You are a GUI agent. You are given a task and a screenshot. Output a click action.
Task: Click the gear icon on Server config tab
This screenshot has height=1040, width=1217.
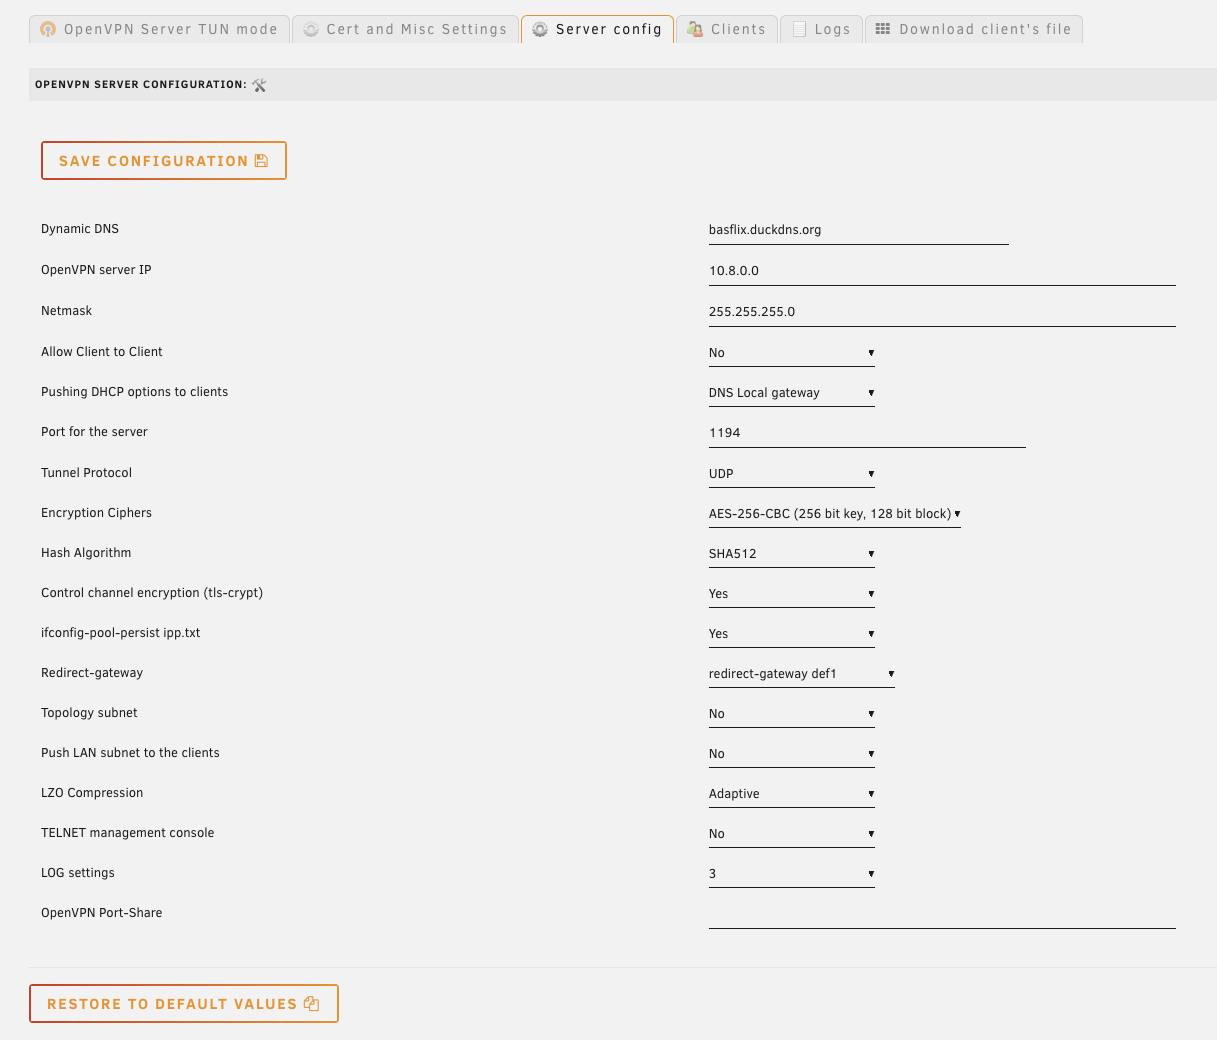pos(540,30)
